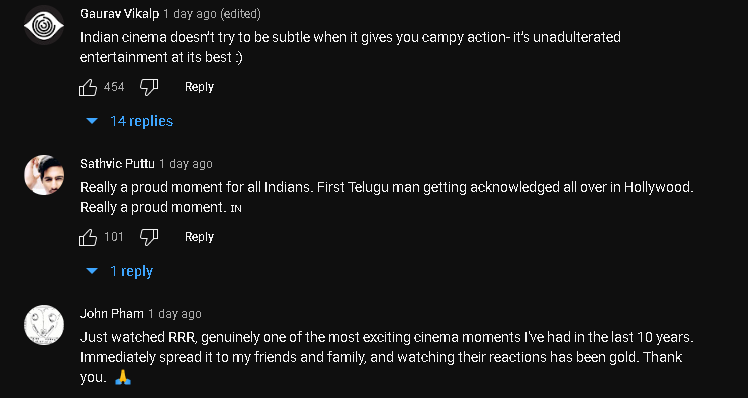Image resolution: width=748 pixels, height=398 pixels.
Task: Open Sathvic Puttu's channel name link
Action: 117,164
